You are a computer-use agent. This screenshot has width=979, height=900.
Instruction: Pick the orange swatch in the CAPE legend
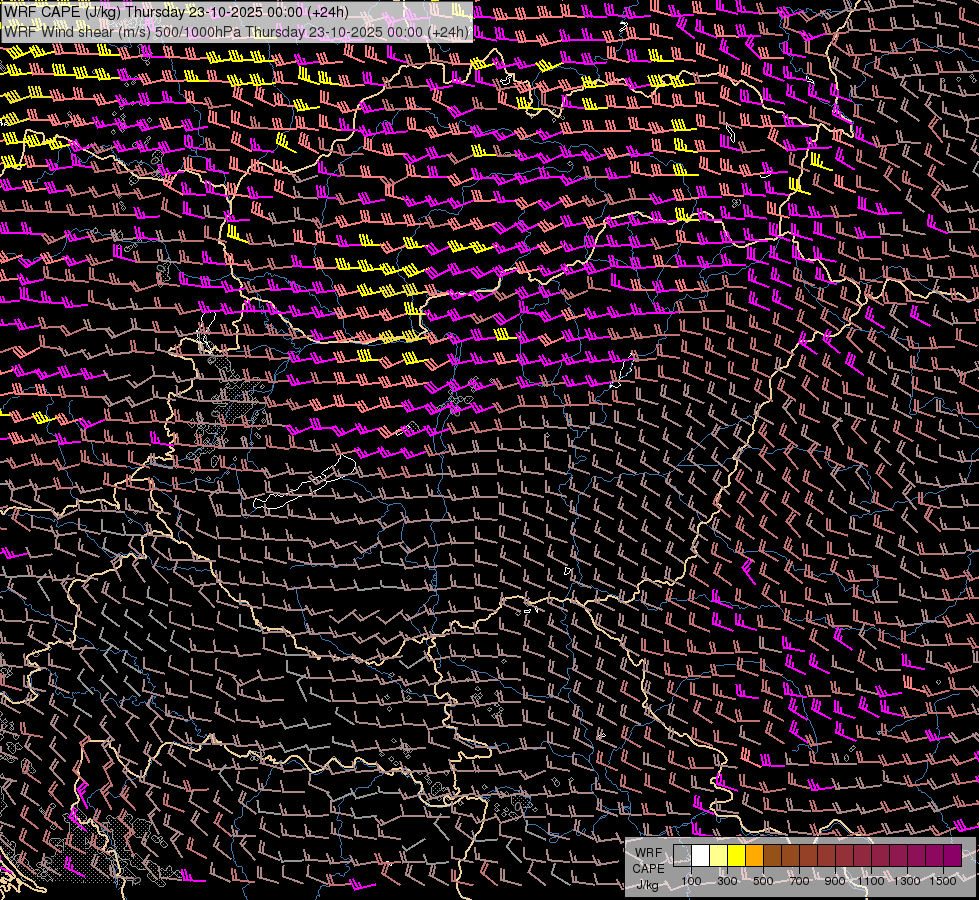(754, 856)
